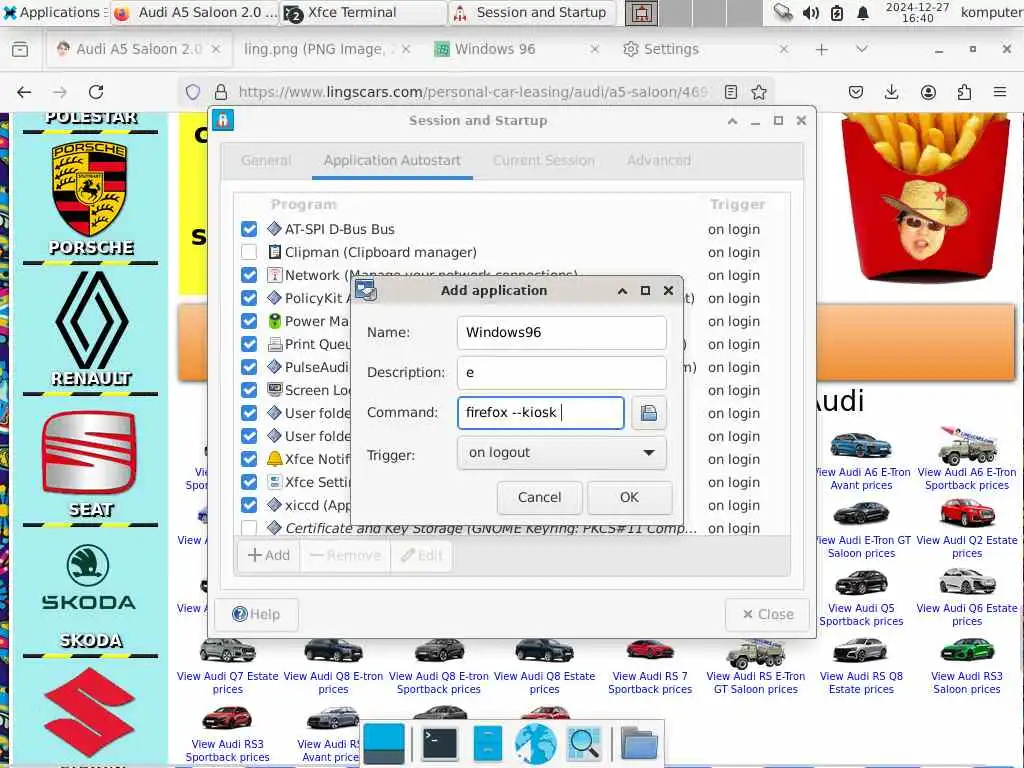Uncheck the AT-SPI D-Bus Bus checkbox
The image size is (1024, 768).
coord(249,229)
